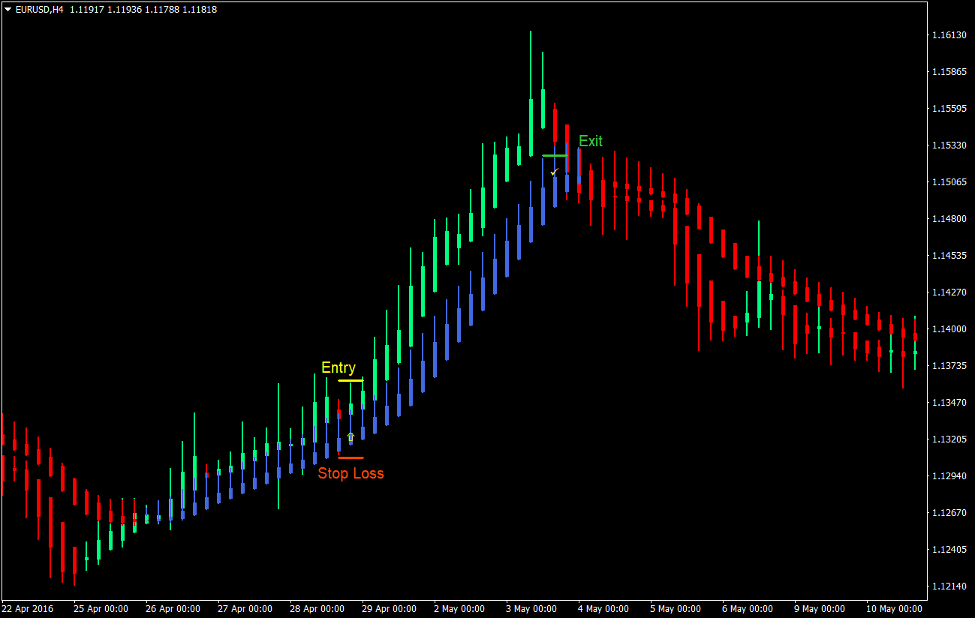Select the orange Stop Loss level line
977x618 pixels.
(x=350, y=458)
